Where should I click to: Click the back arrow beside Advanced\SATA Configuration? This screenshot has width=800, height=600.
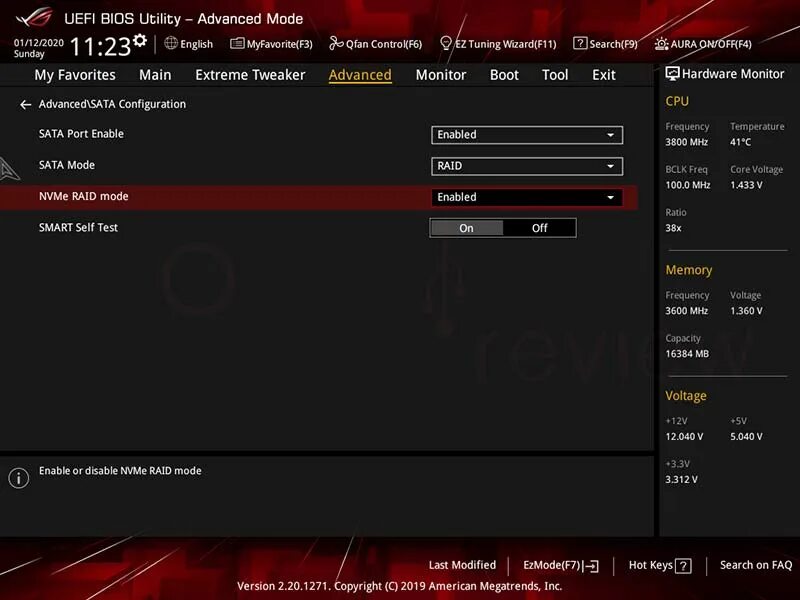(26, 105)
